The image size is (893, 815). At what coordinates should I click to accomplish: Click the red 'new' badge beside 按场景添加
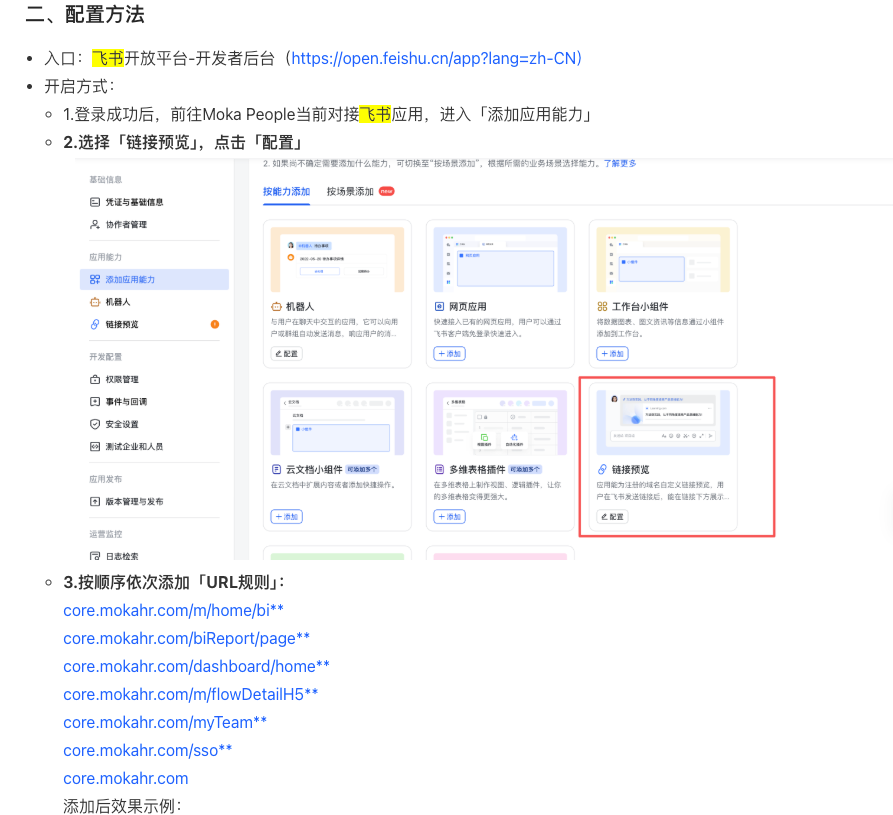click(387, 191)
